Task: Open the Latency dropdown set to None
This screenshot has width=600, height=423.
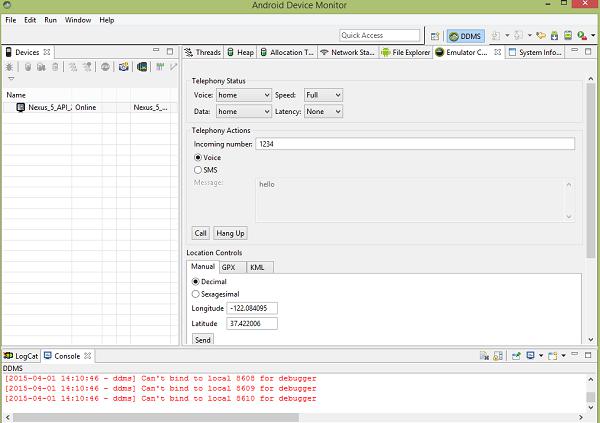Action: tap(323, 111)
